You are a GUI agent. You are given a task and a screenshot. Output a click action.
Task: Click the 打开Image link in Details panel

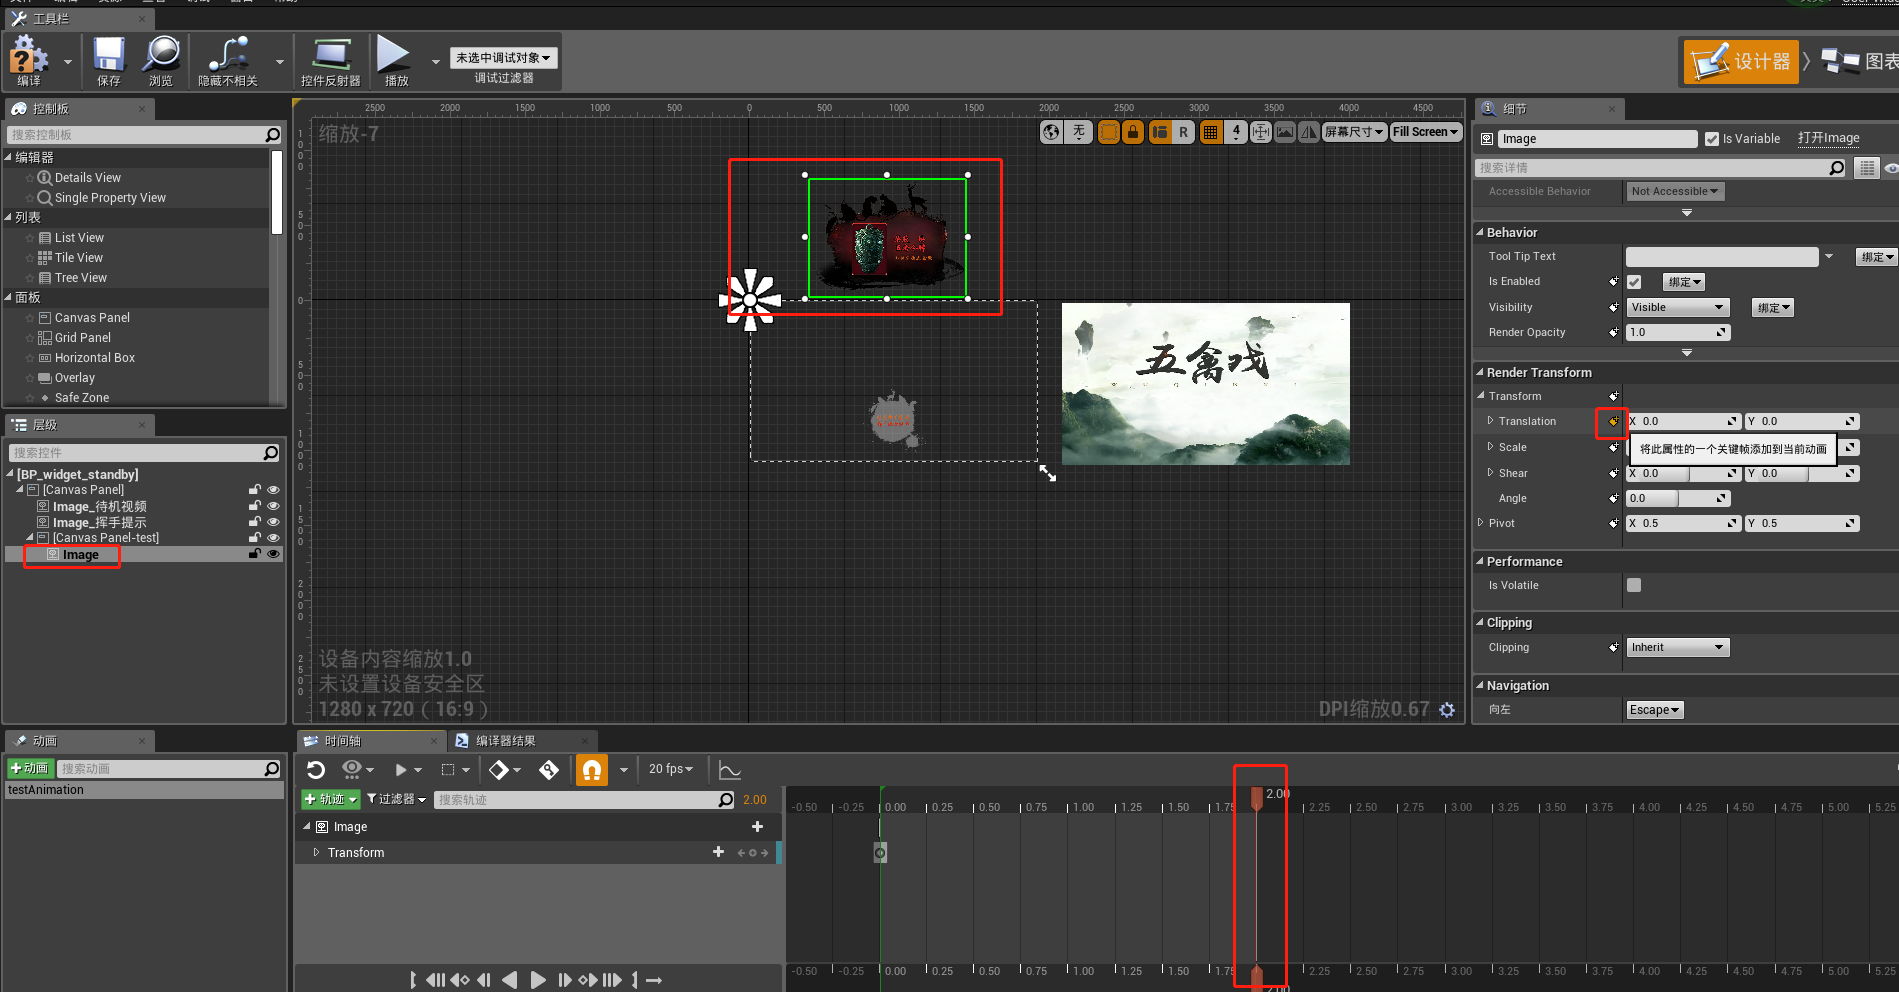(1828, 138)
